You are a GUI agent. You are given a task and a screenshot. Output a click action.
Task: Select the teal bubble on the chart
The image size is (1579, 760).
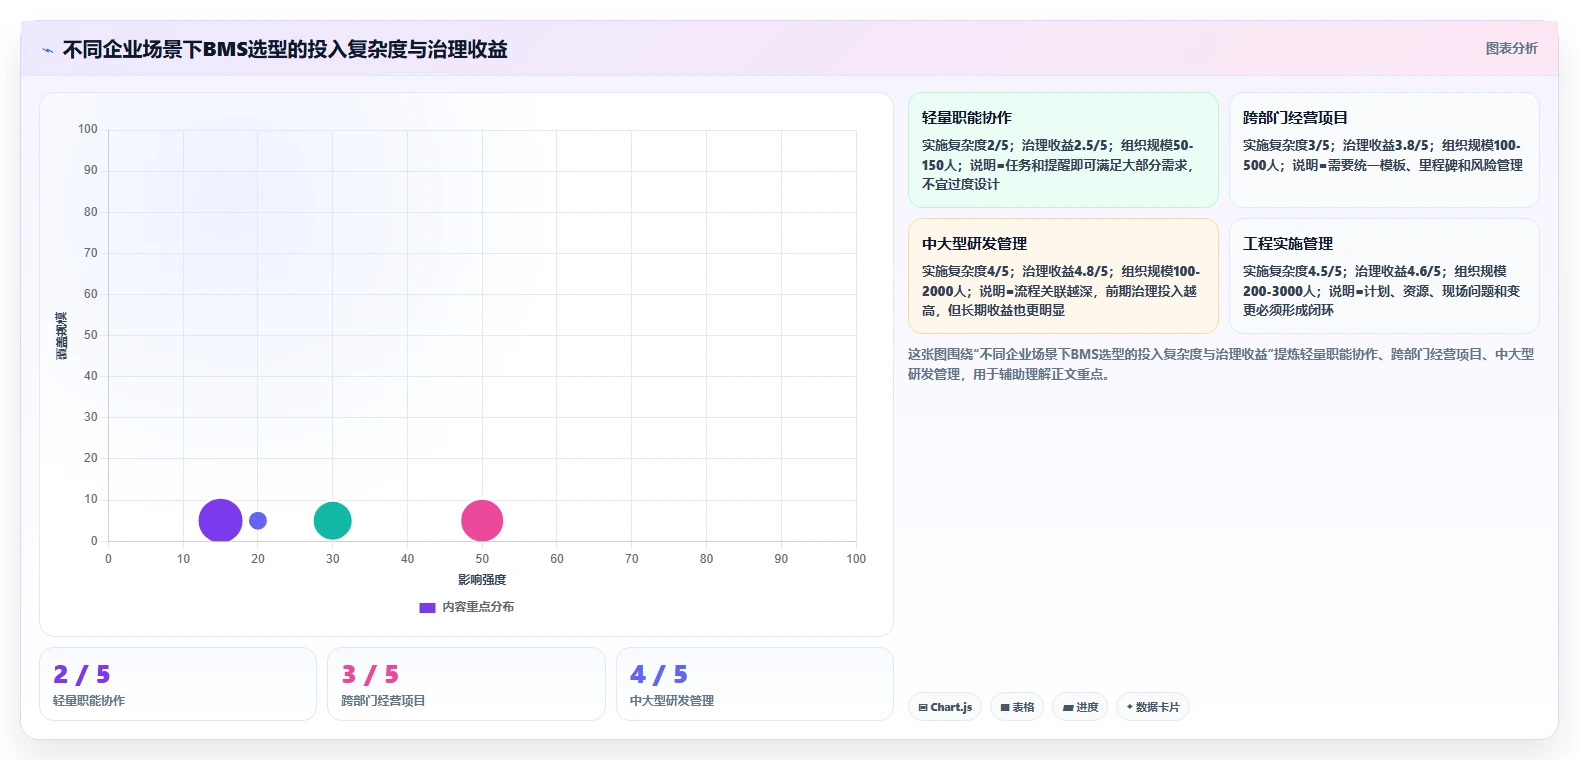pyautogui.click(x=332, y=520)
